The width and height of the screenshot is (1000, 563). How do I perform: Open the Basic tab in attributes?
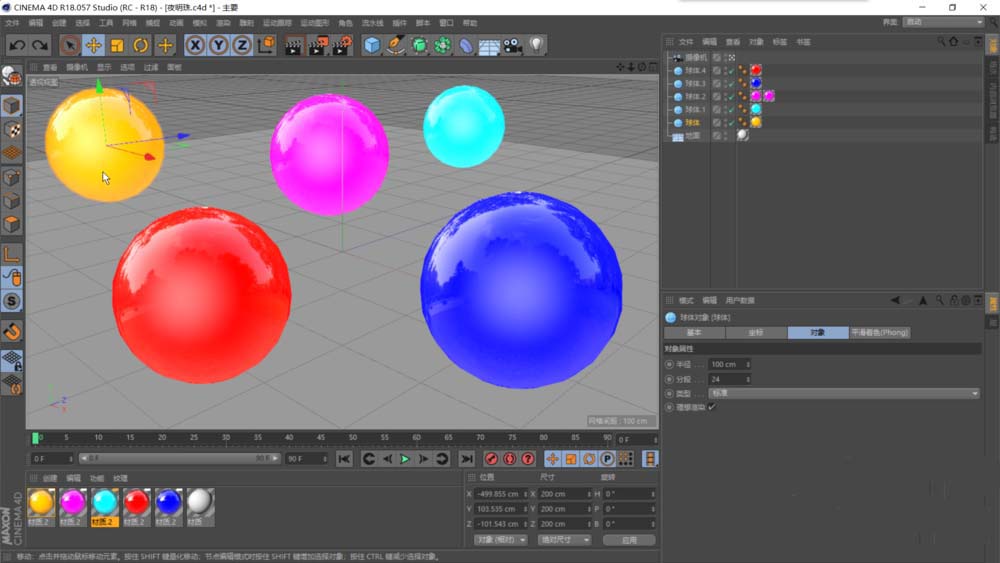tap(694, 332)
